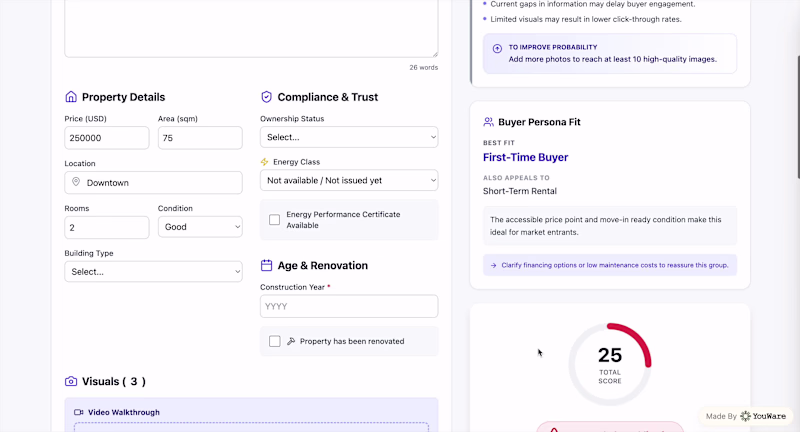Image resolution: width=800 pixels, height=432 pixels.
Task: Click the location pin icon in Location field
Action: click(x=76, y=182)
